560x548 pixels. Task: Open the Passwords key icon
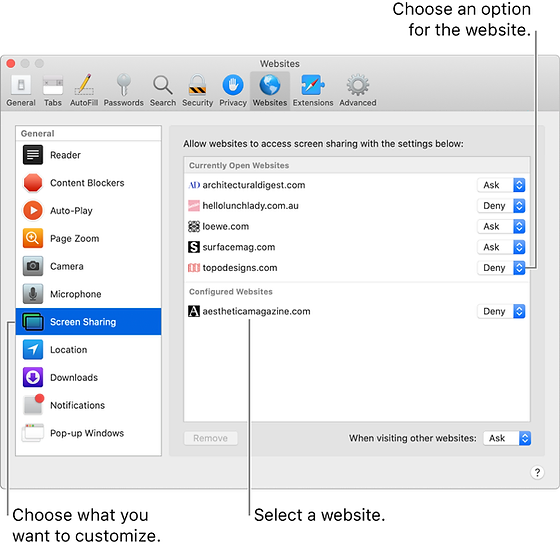click(124, 85)
